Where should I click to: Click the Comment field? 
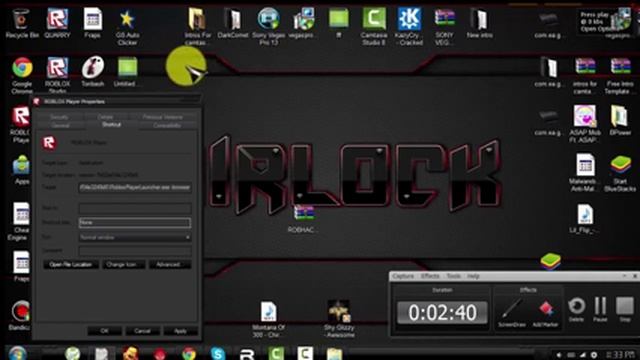click(x=135, y=251)
